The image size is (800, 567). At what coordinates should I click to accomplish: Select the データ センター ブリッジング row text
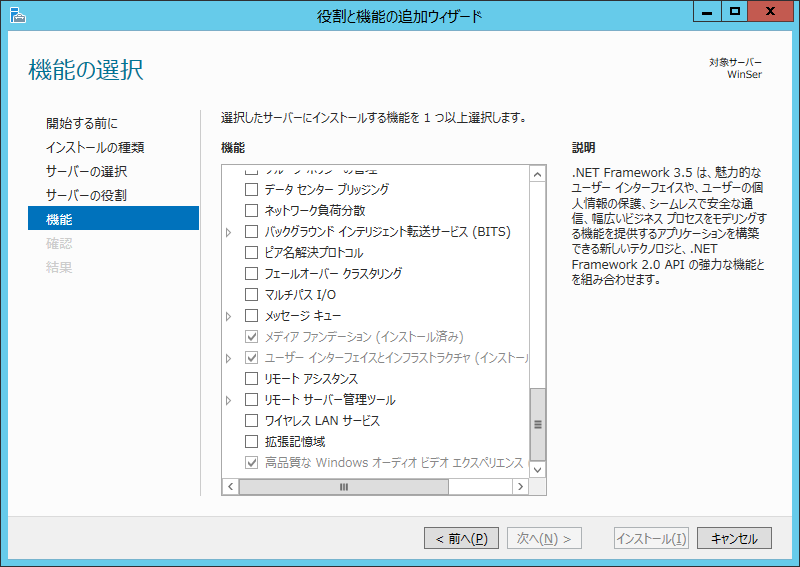point(327,189)
